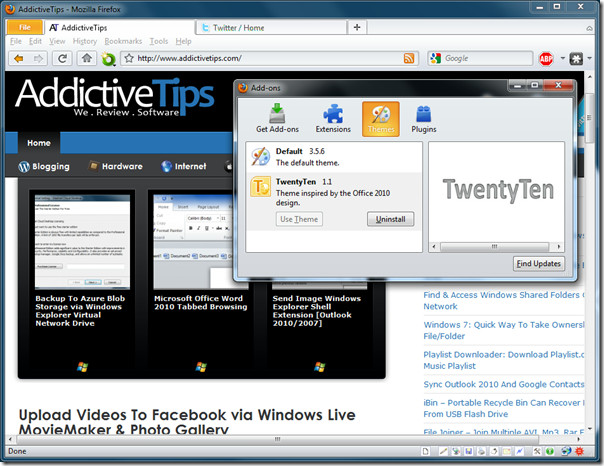This screenshot has height=466, width=604.
Task: Click the TwentyTen preview image
Action: click(498, 190)
